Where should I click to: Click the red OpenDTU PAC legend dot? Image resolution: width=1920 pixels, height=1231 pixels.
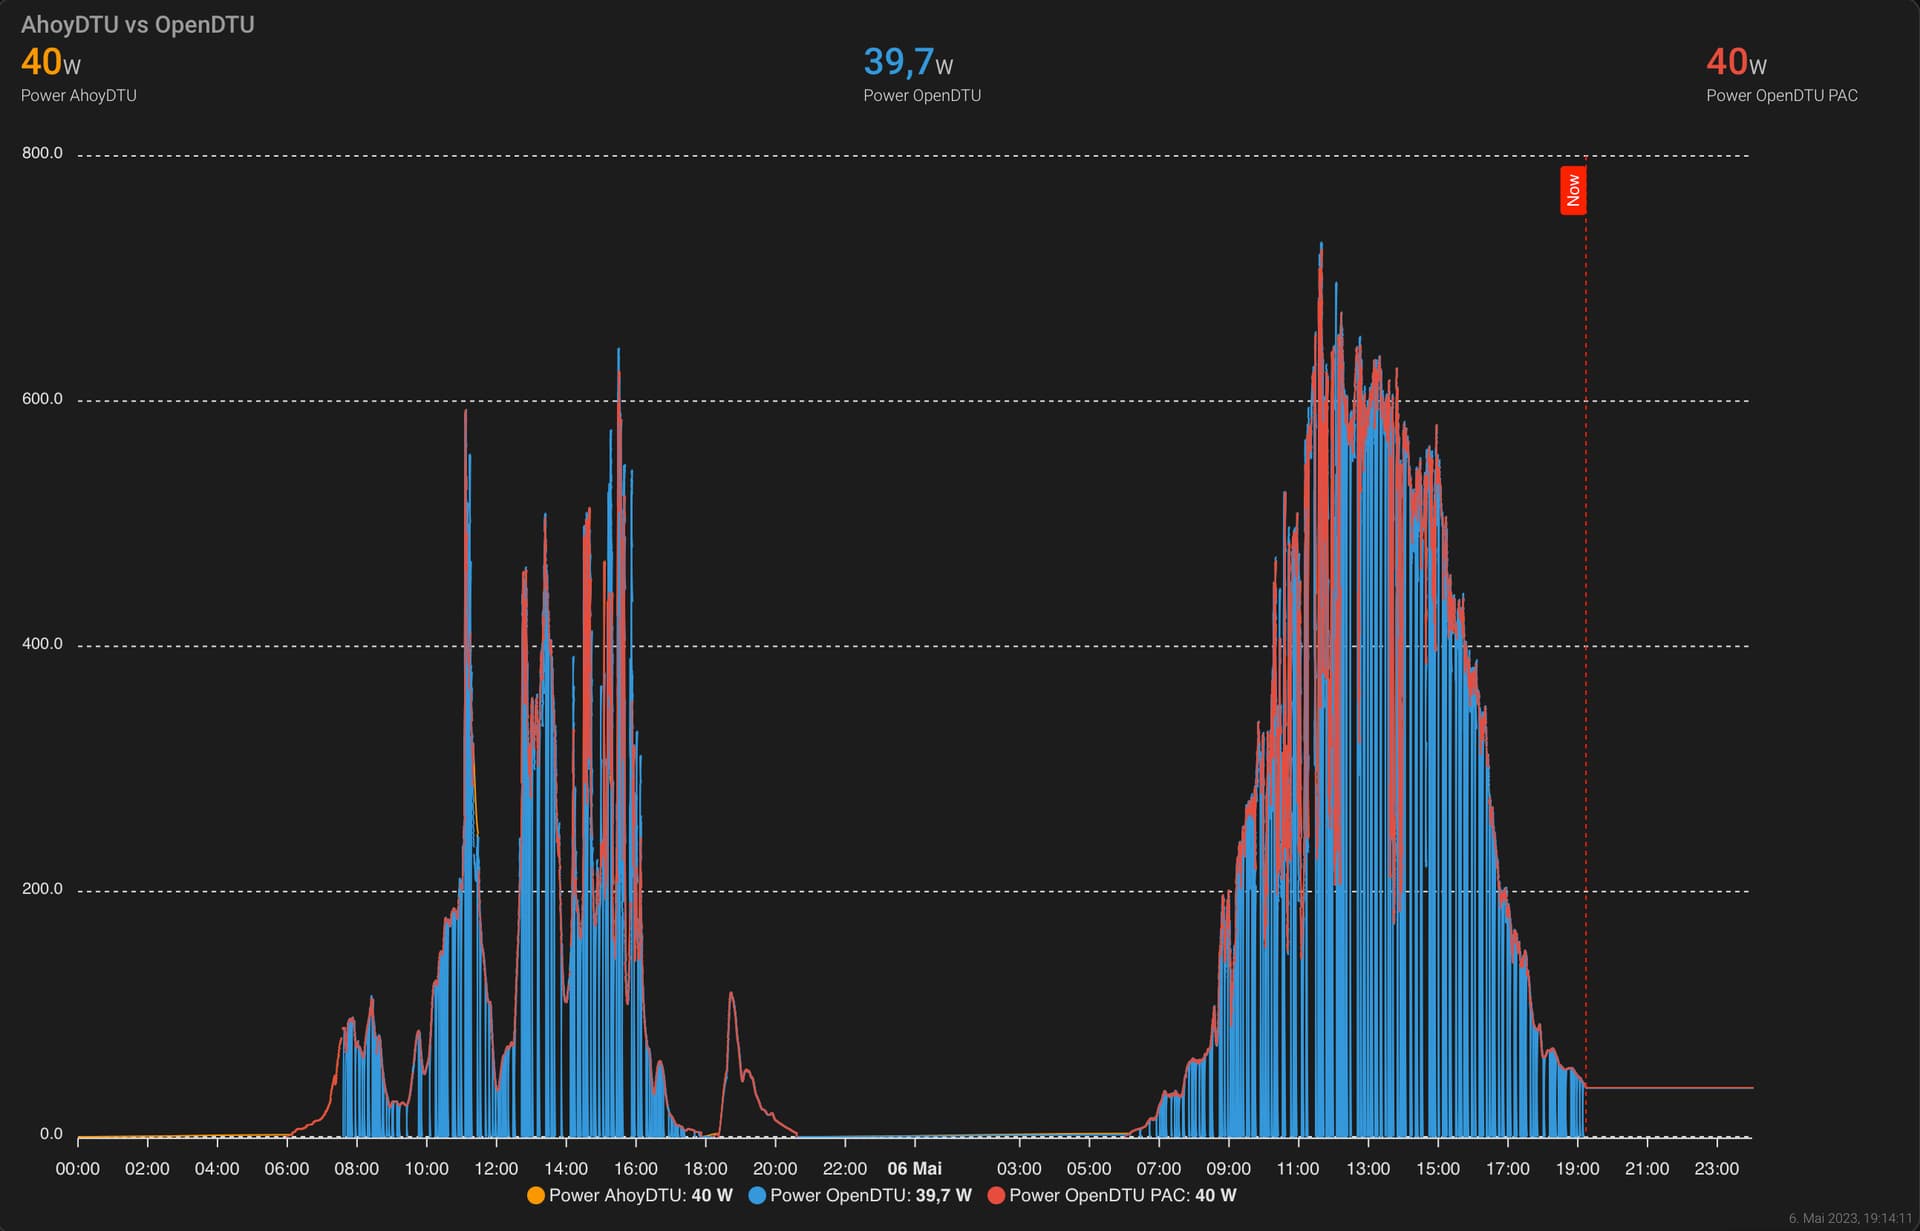(996, 1195)
